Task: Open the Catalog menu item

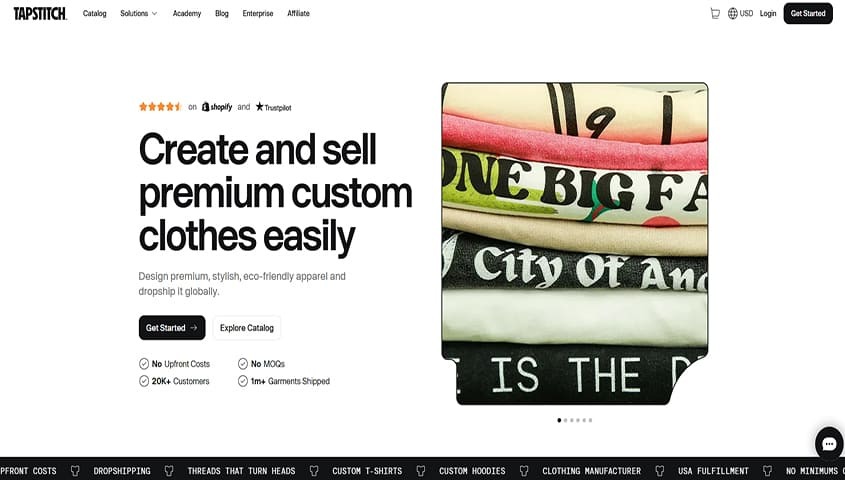Action: click(94, 13)
